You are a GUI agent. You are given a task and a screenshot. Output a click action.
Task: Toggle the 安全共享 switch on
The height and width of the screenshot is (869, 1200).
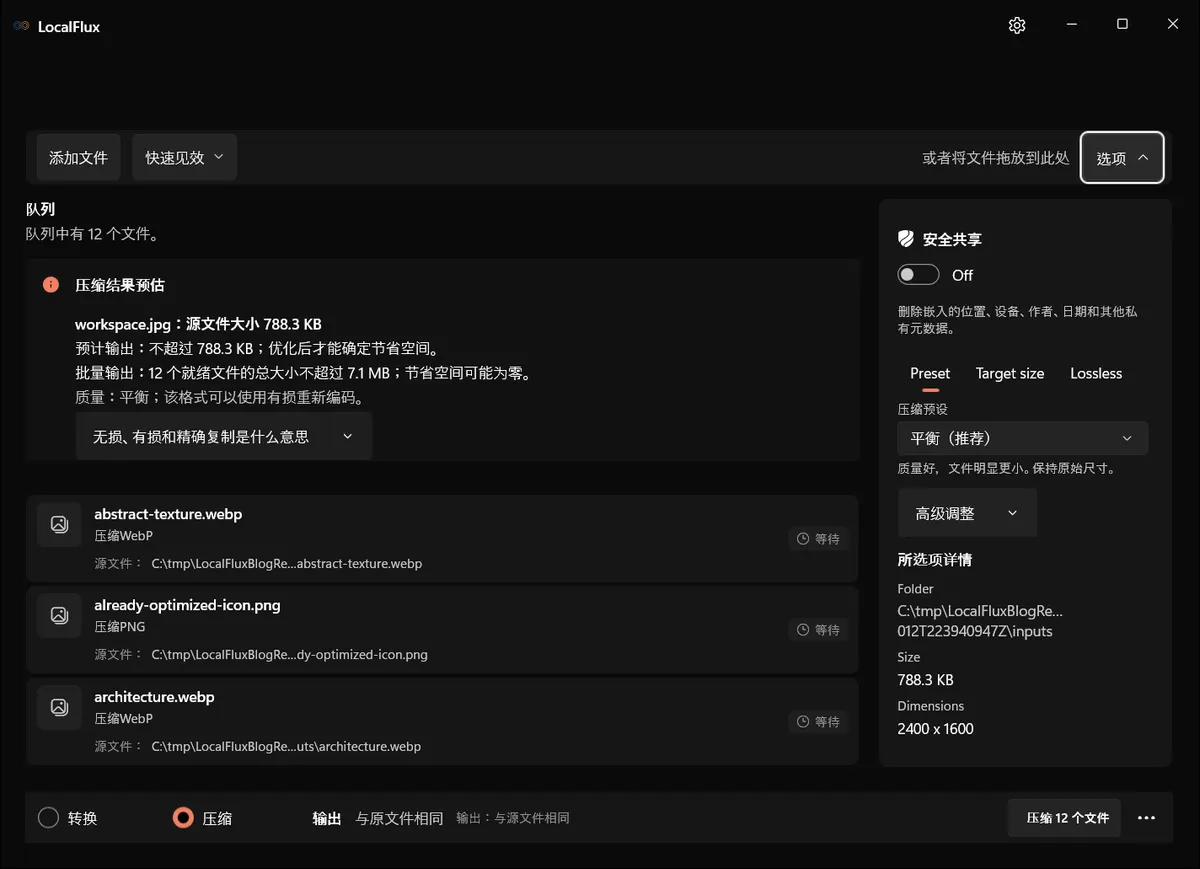918,275
